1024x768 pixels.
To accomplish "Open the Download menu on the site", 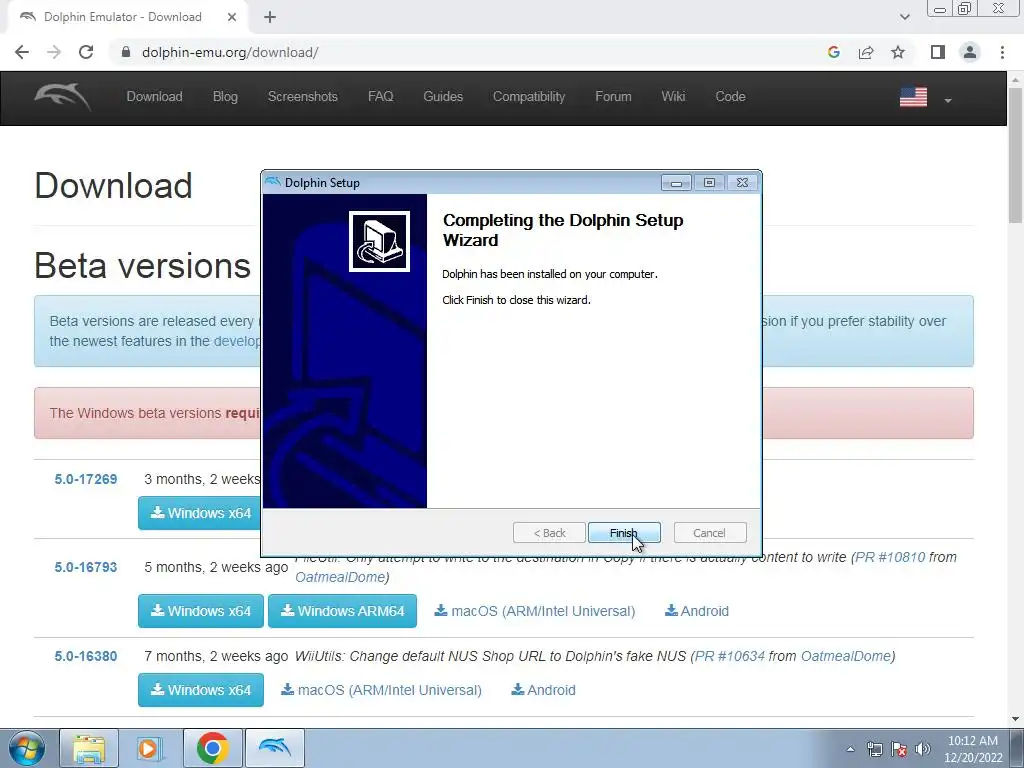I will (154, 97).
